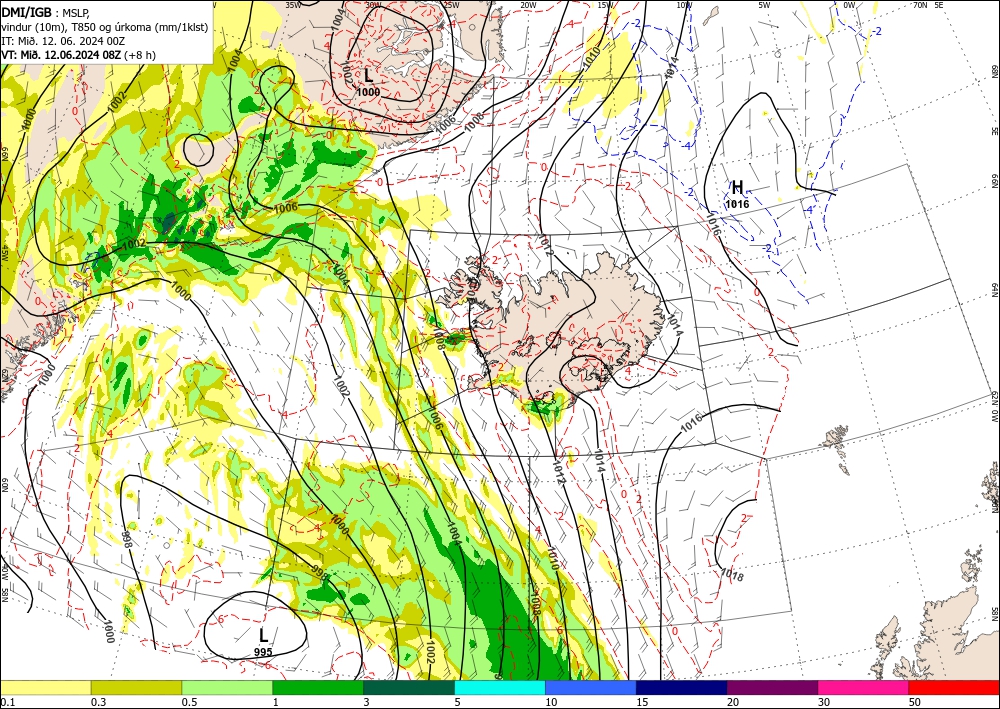Select the 1016 value under the H
The image size is (1000, 709).
pos(737,204)
